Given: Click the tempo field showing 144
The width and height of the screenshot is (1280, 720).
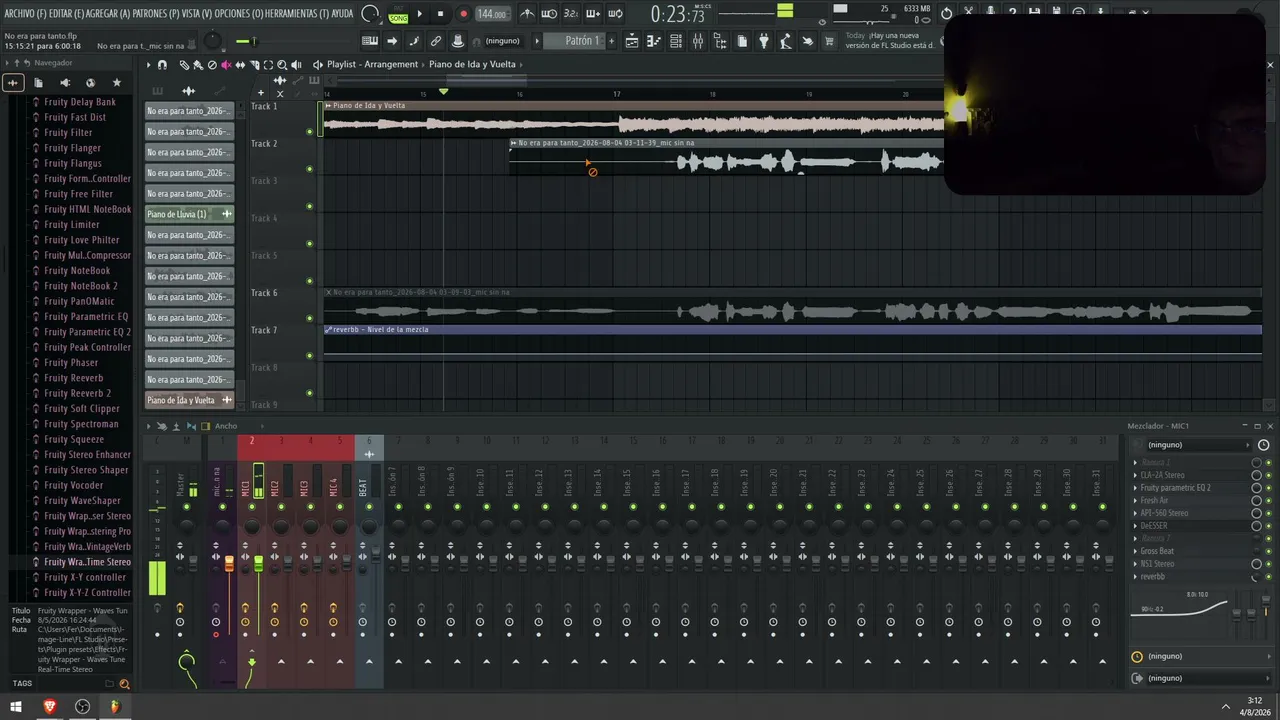Looking at the screenshot, I should pyautogui.click(x=491, y=14).
